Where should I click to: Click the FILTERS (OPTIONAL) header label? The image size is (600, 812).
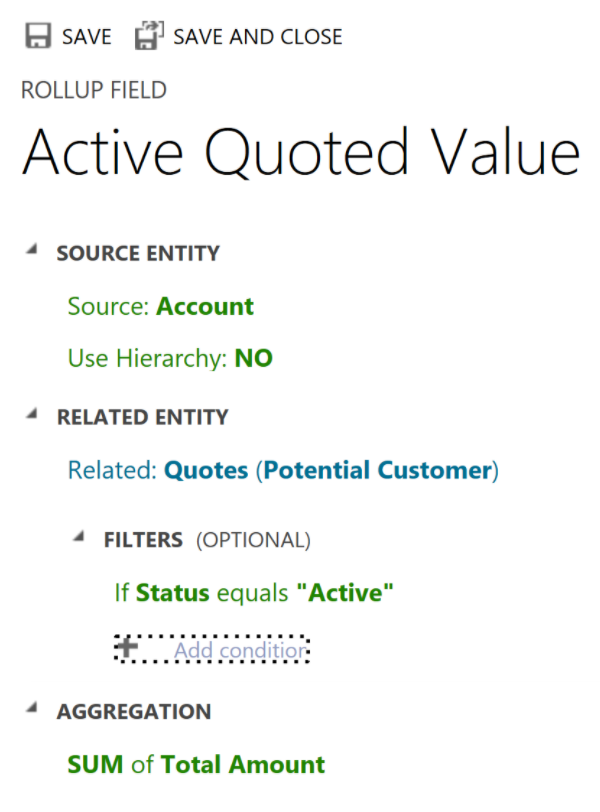tap(207, 540)
